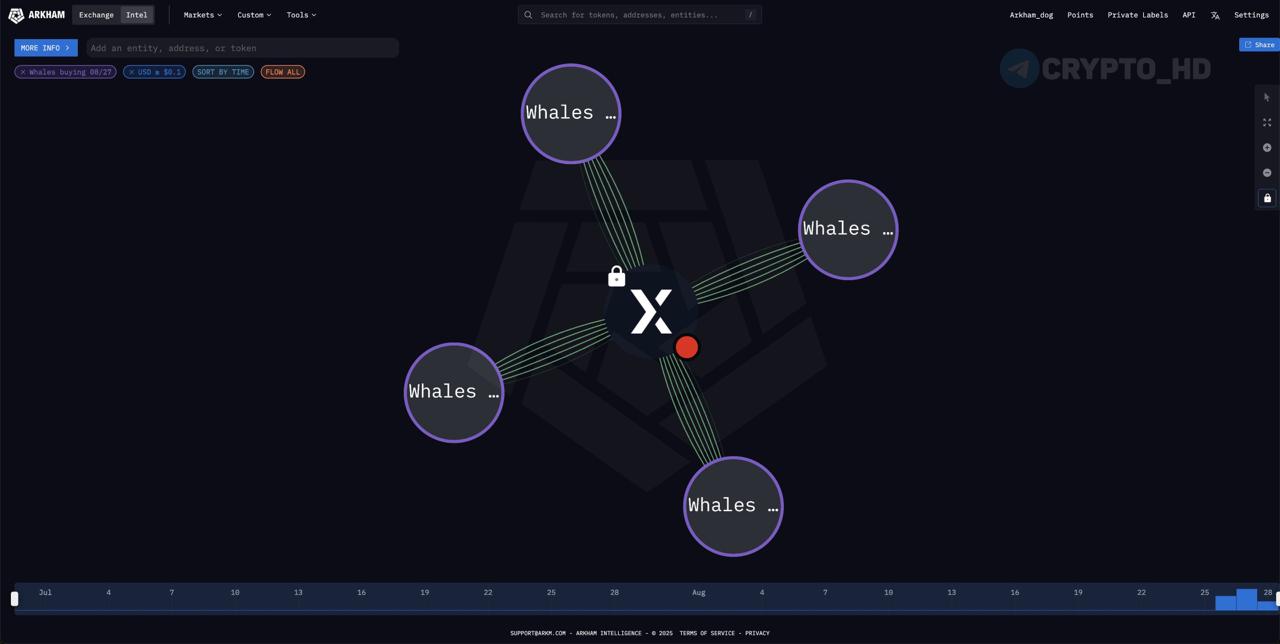Switch to the Intel mode
The height and width of the screenshot is (644, 1280).
(x=136, y=15)
